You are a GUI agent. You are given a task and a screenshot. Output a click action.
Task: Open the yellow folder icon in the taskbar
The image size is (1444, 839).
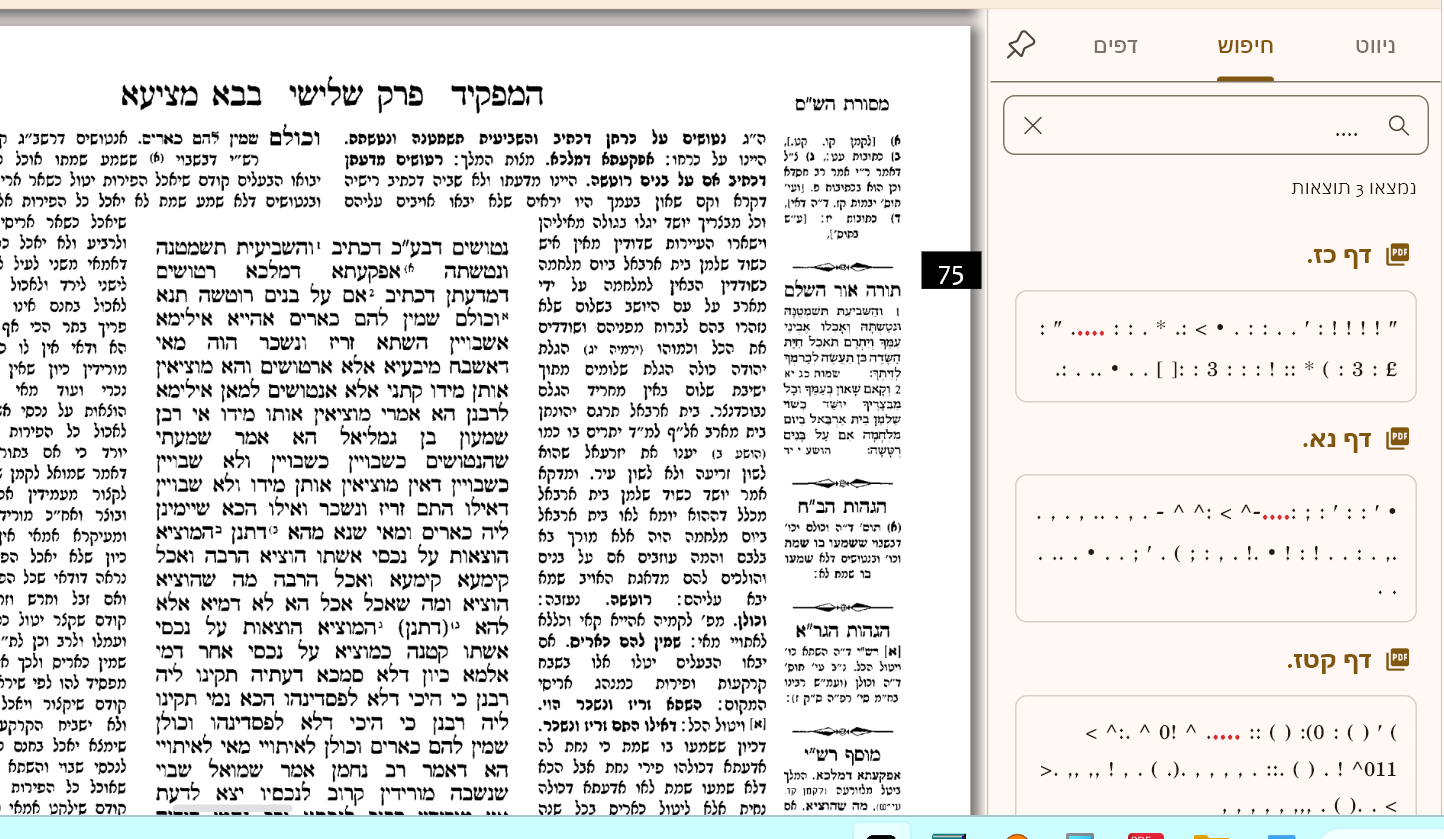coord(1211,834)
